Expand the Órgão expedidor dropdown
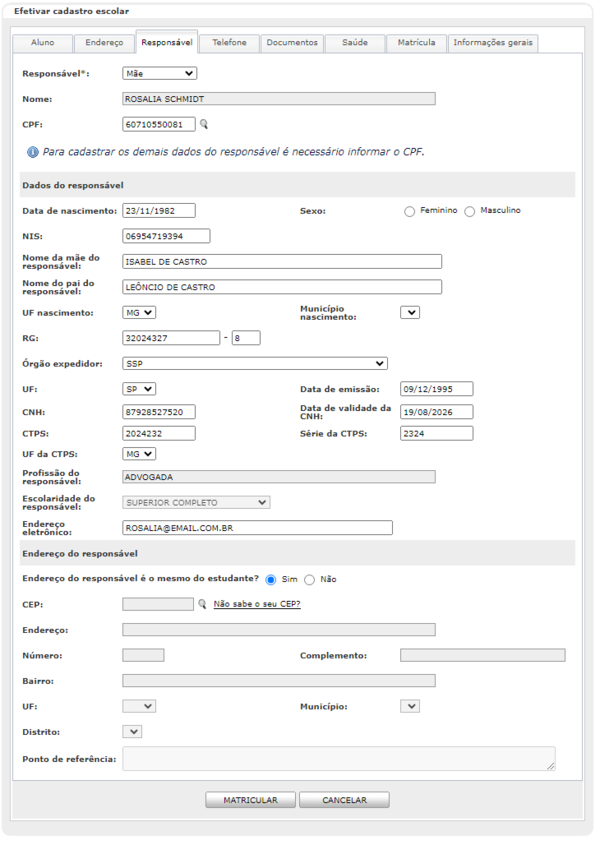 tap(255, 363)
